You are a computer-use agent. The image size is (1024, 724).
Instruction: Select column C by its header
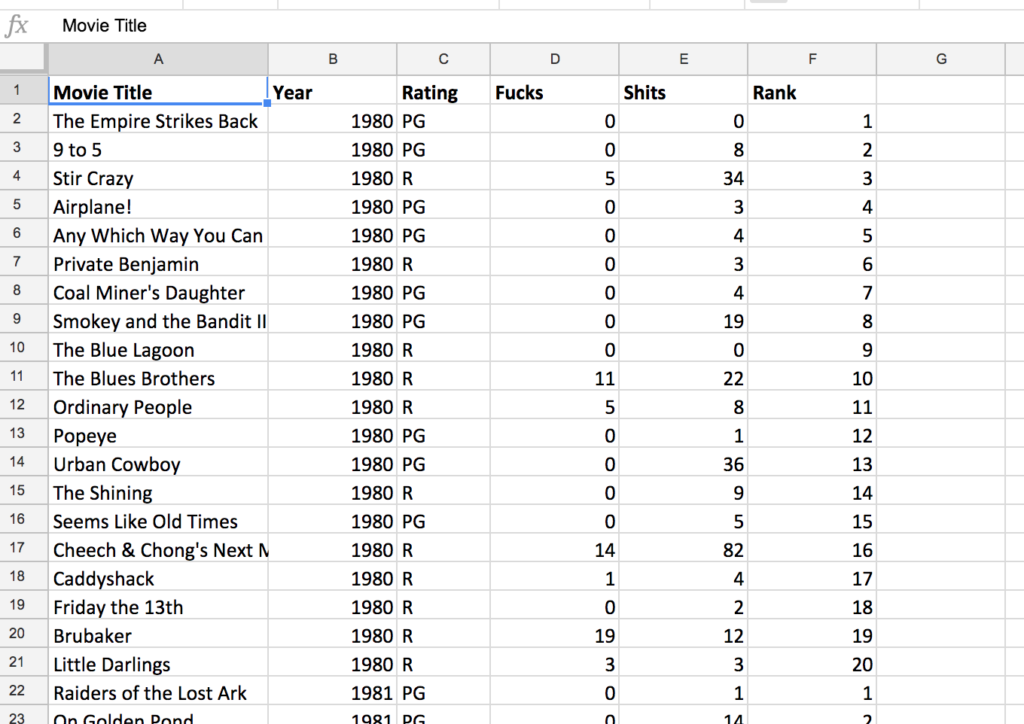pyautogui.click(x=443, y=59)
